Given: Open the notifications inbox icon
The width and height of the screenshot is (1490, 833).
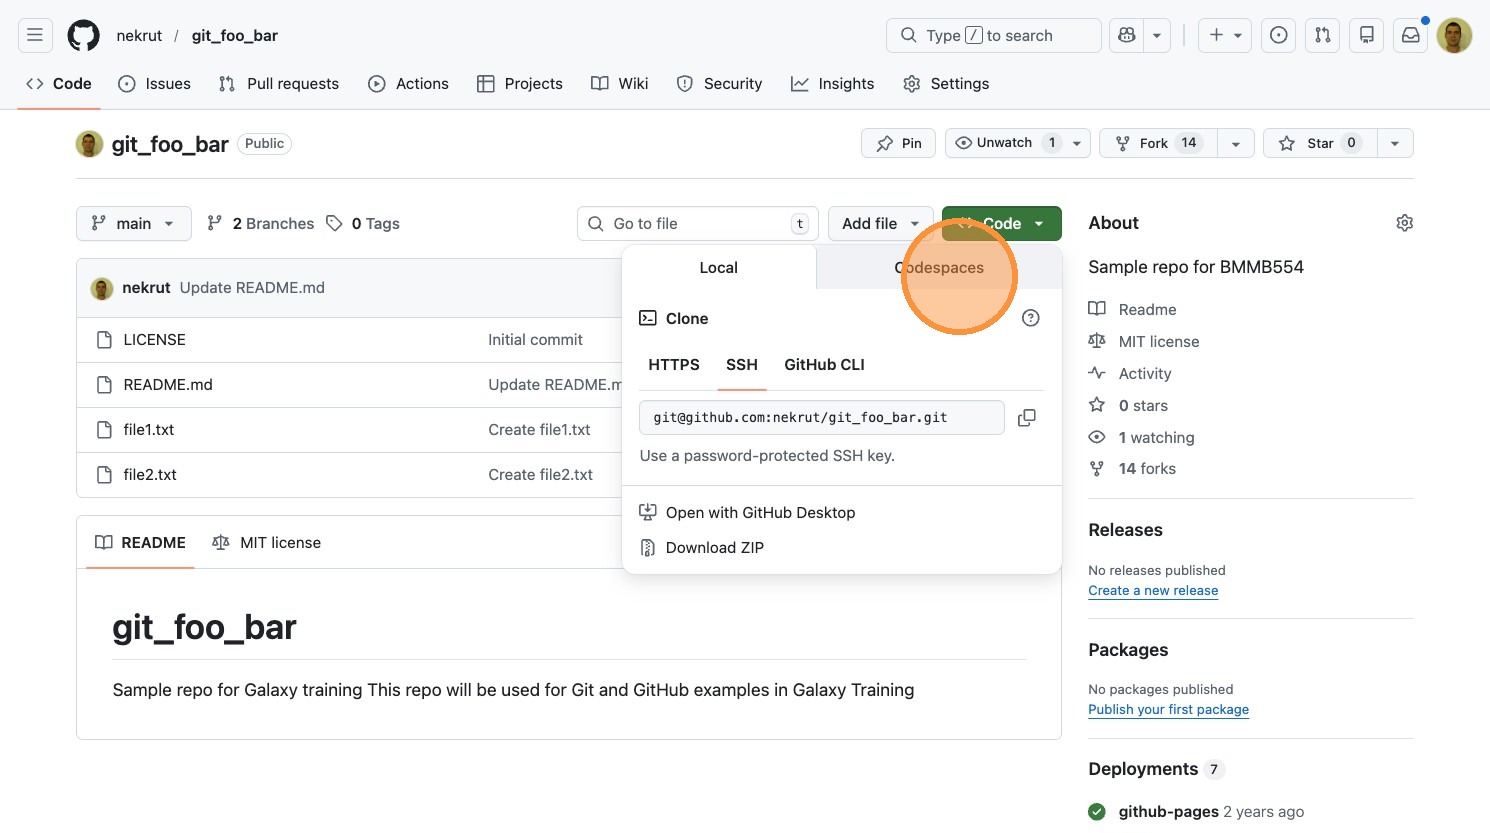Looking at the screenshot, I should pyautogui.click(x=1410, y=36).
